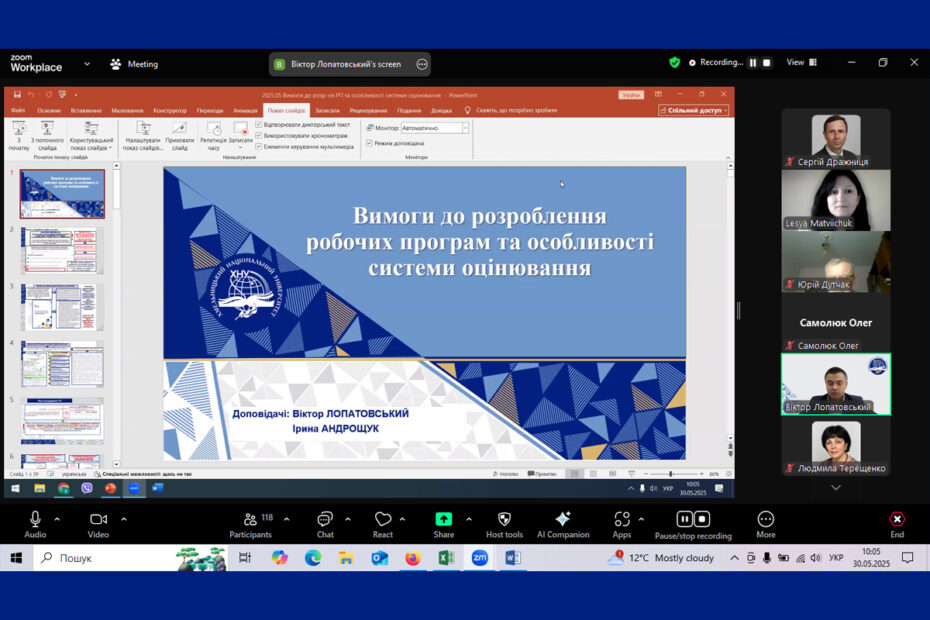Open the Zoom View layout button
The image size is (930, 620).
coord(801,62)
